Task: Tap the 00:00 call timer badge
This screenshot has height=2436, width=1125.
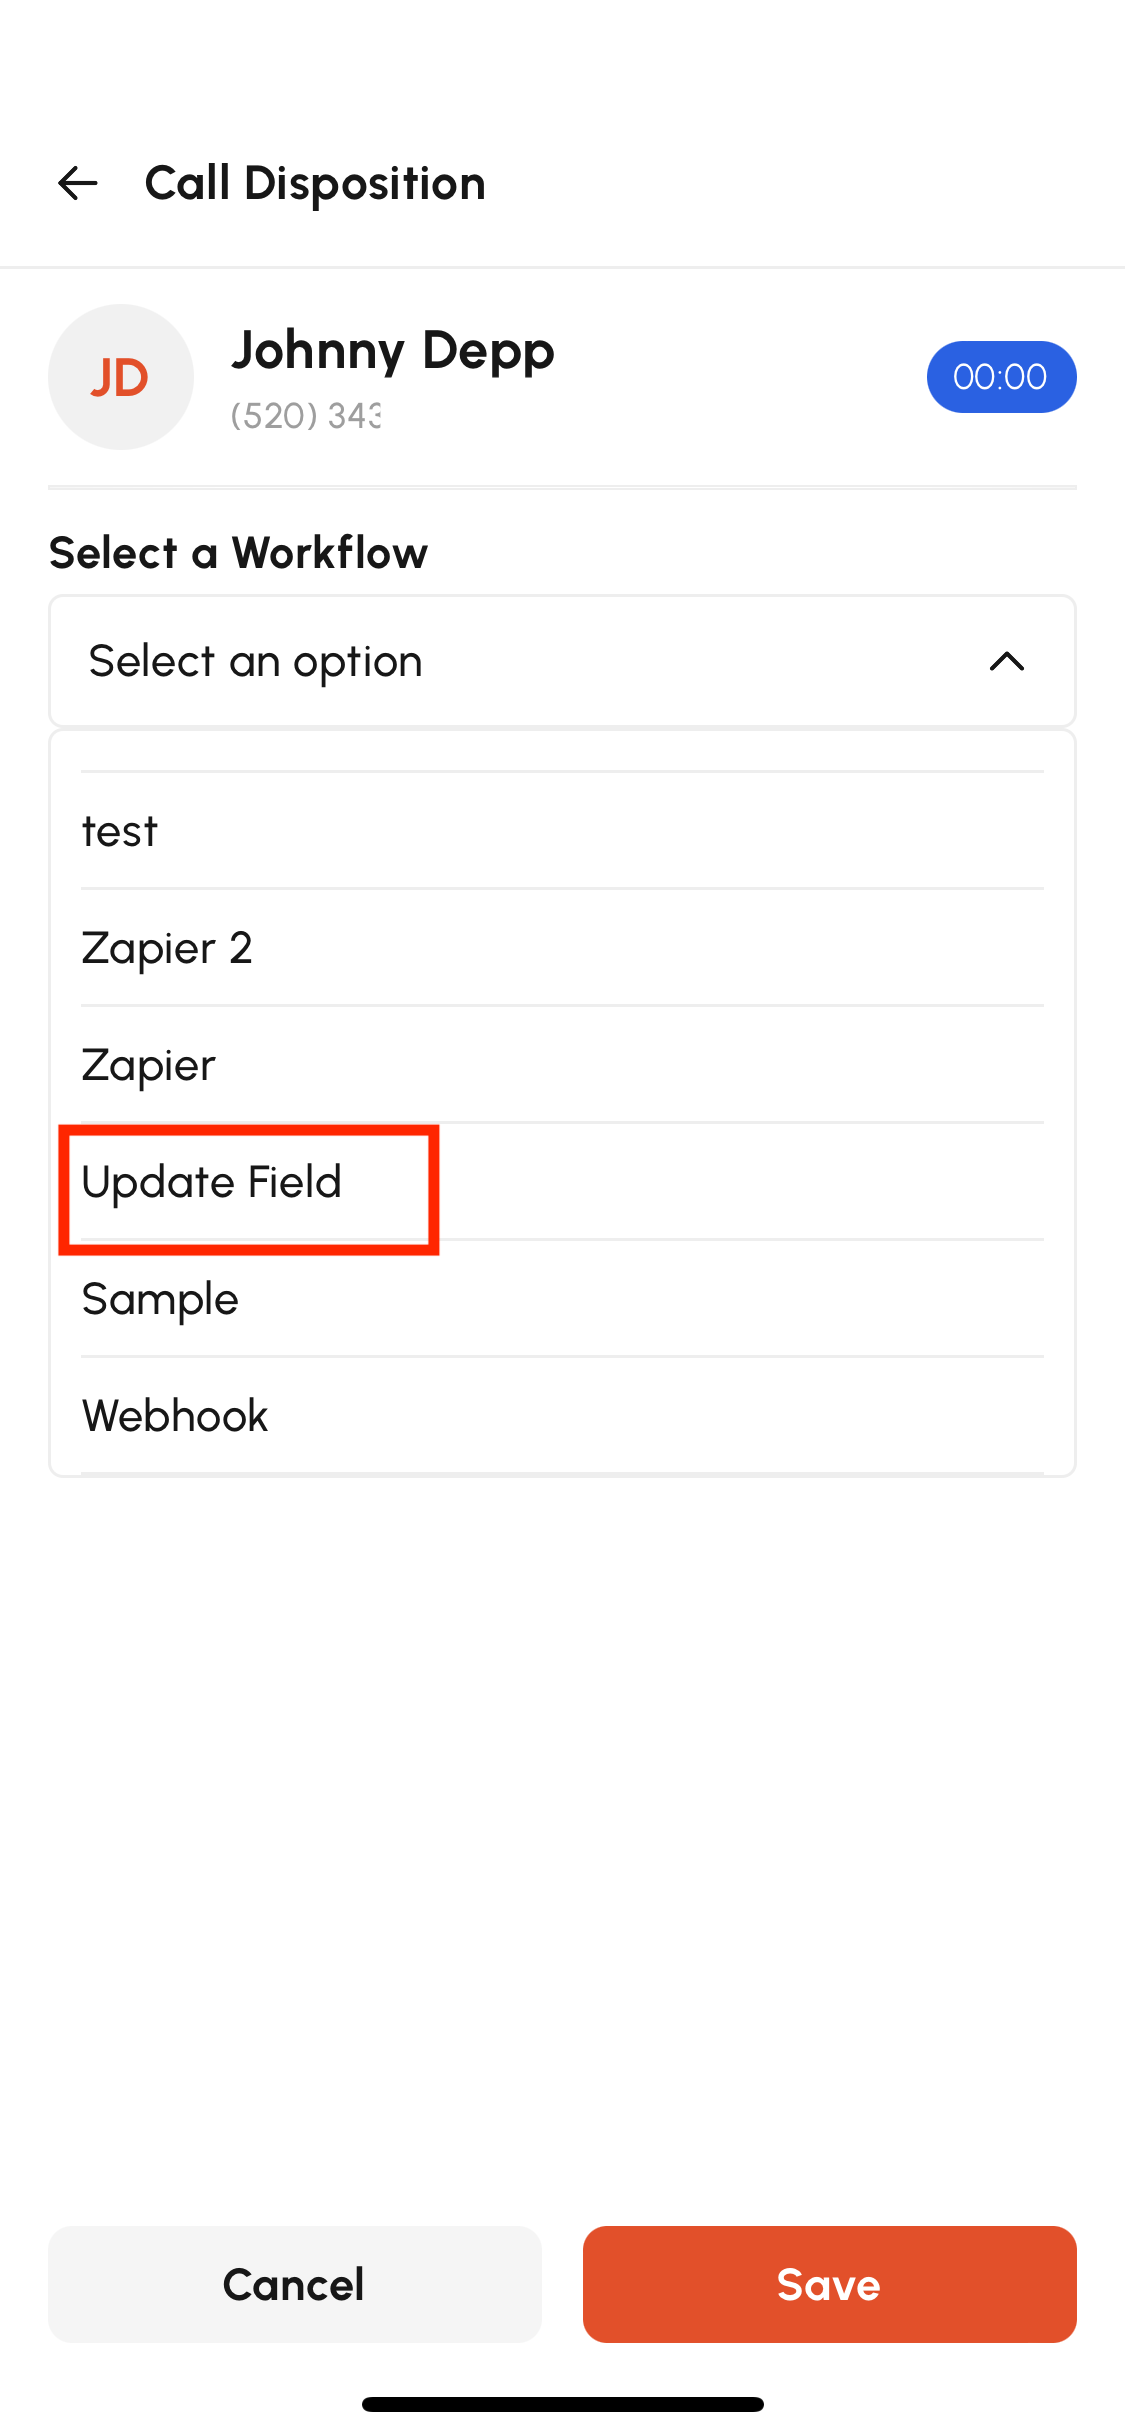Action: coord(1001,377)
